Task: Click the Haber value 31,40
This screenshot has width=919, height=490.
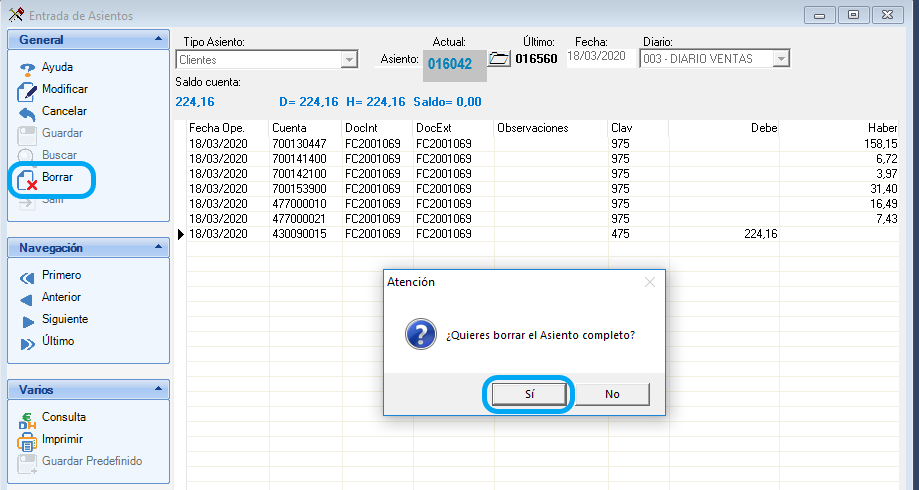Action: (x=884, y=189)
